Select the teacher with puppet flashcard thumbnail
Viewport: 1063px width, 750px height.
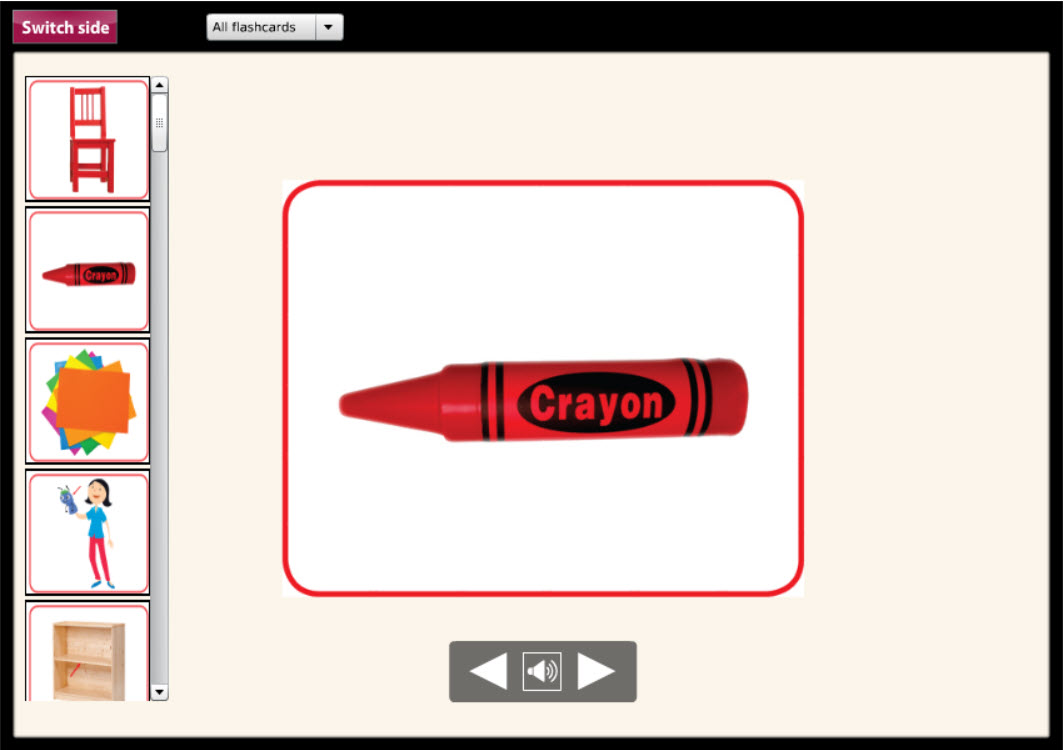point(88,533)
